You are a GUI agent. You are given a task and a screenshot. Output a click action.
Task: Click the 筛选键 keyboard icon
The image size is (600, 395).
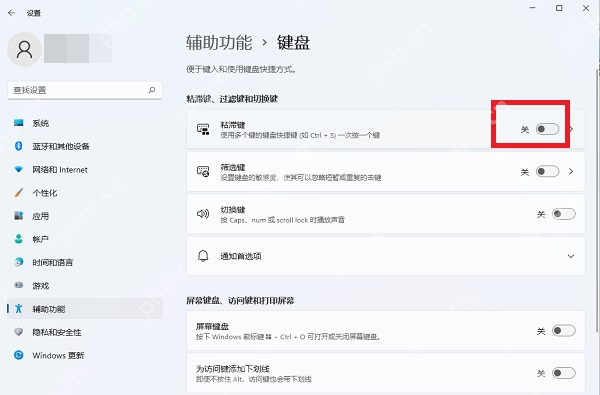[x=203, y=171]
